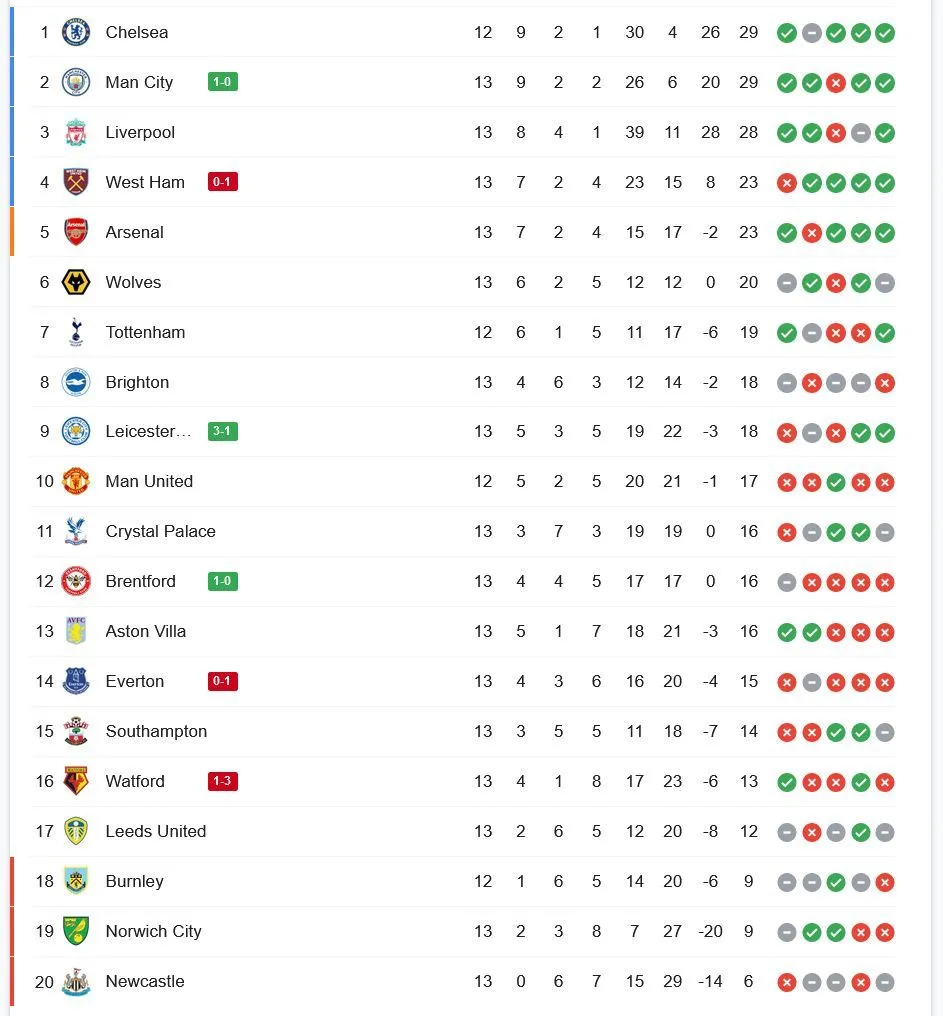Image resolution: width=943 pixels, height=1016 pixels.
Task: Click West Ham's 0-1 score badge
Action: 223,182
